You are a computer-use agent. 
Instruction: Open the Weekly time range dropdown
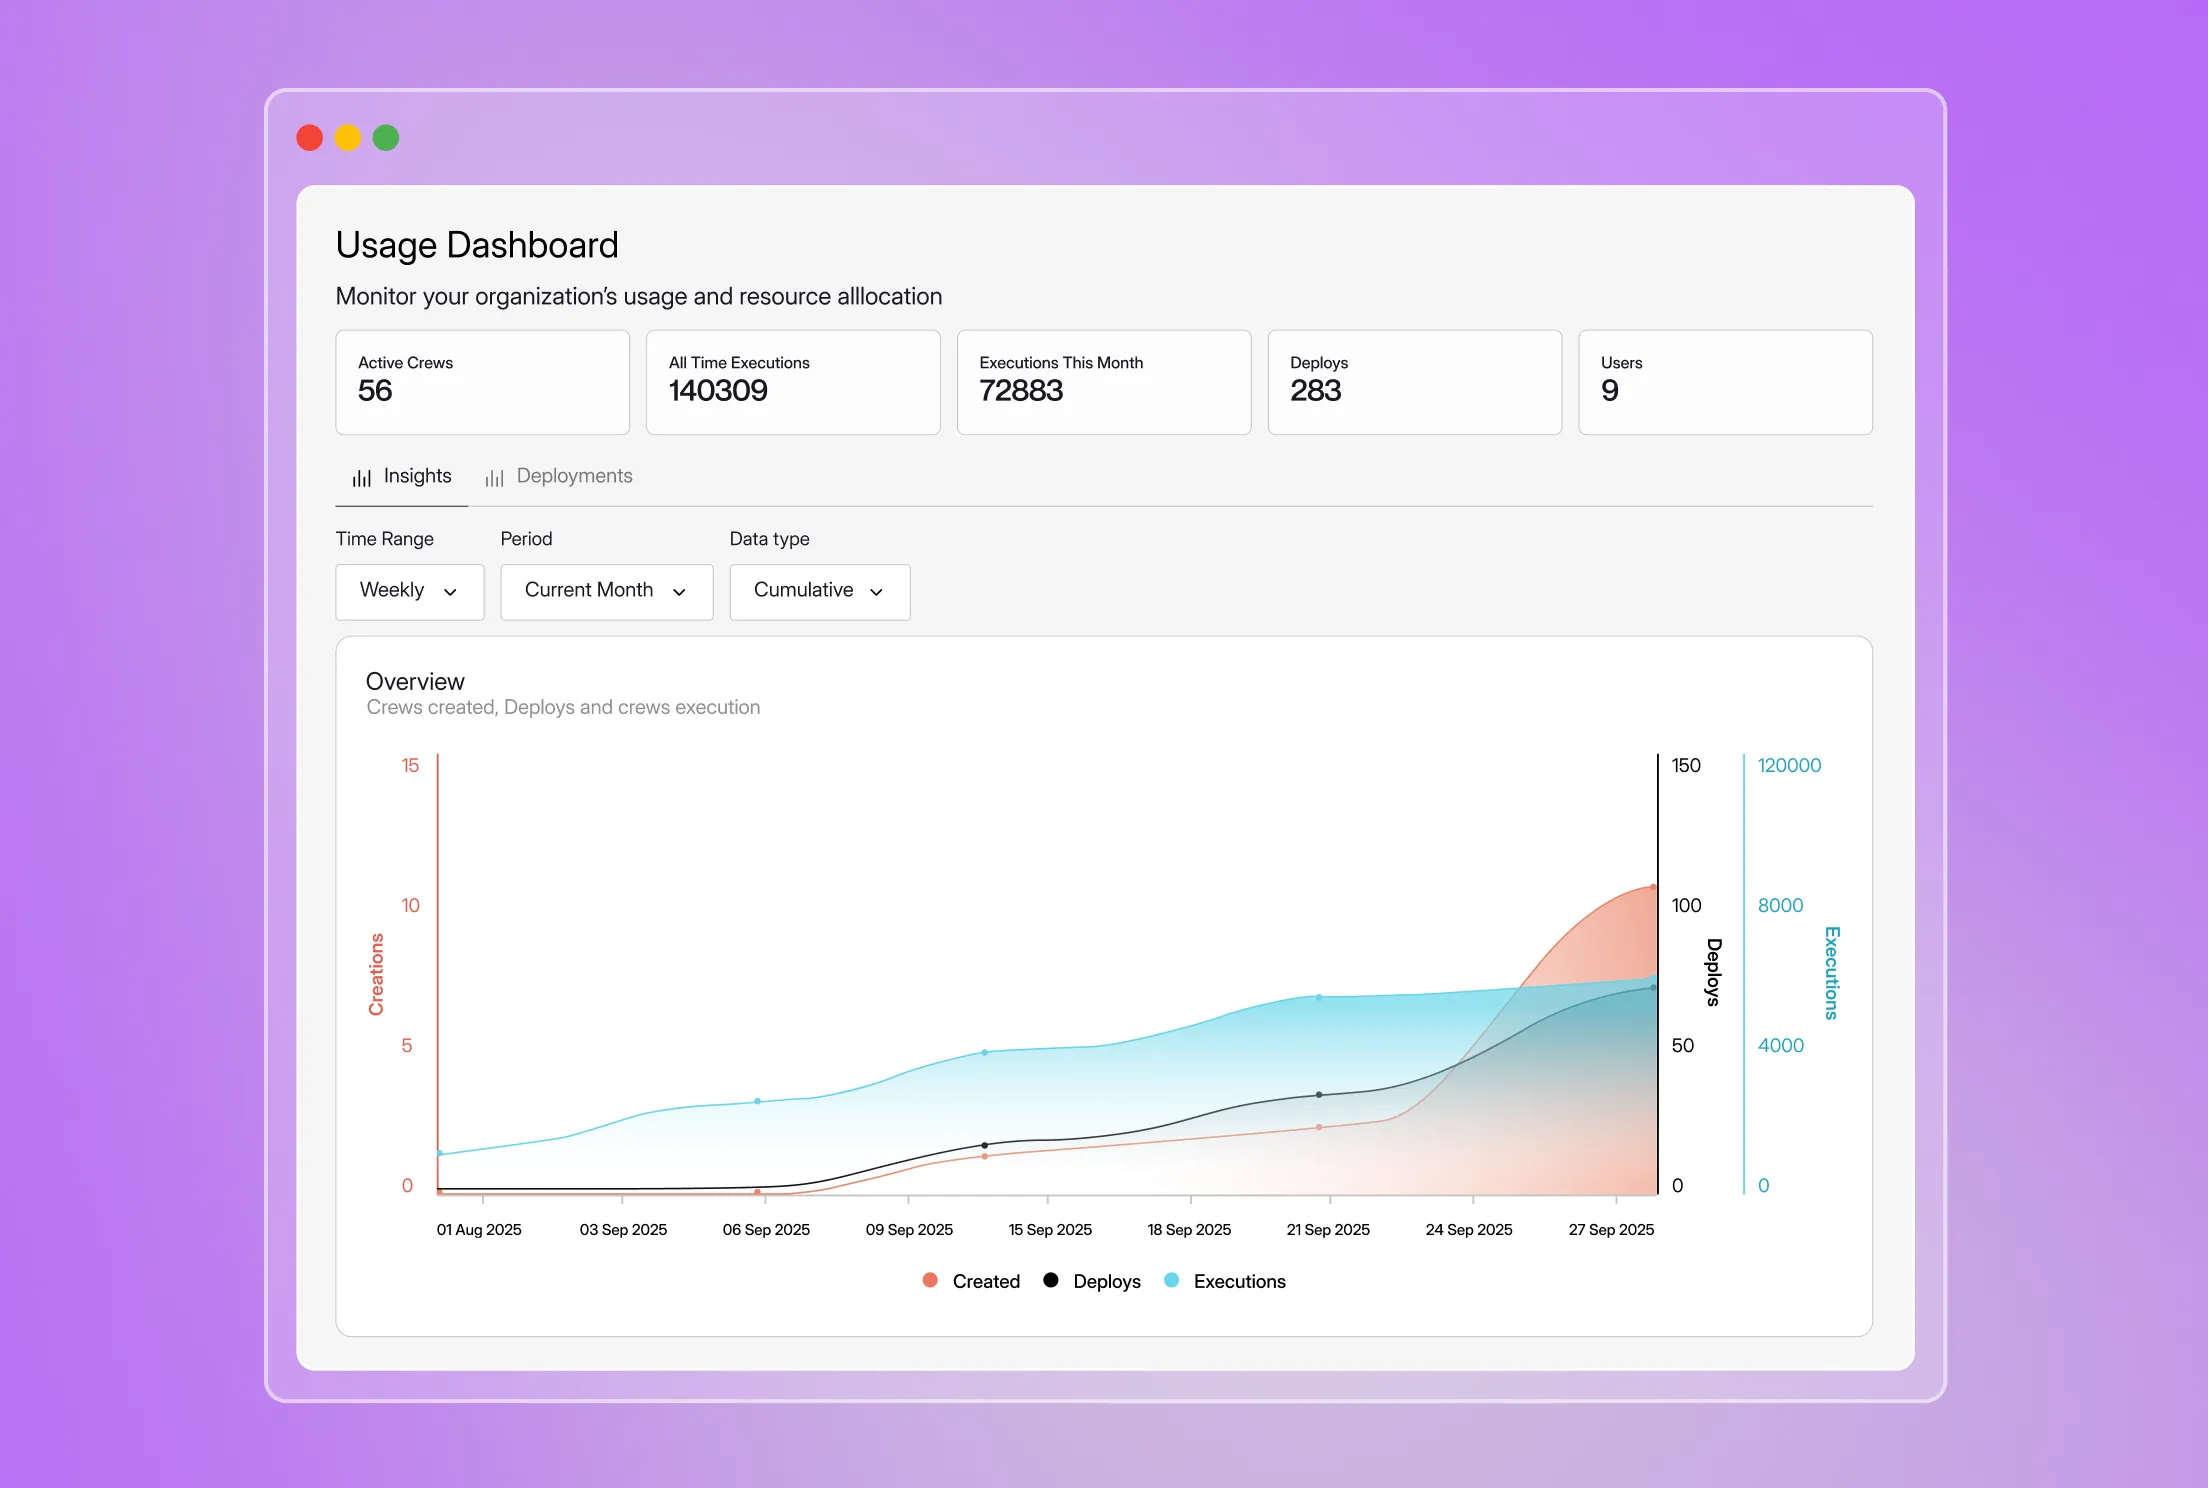(x=409, y=591)
